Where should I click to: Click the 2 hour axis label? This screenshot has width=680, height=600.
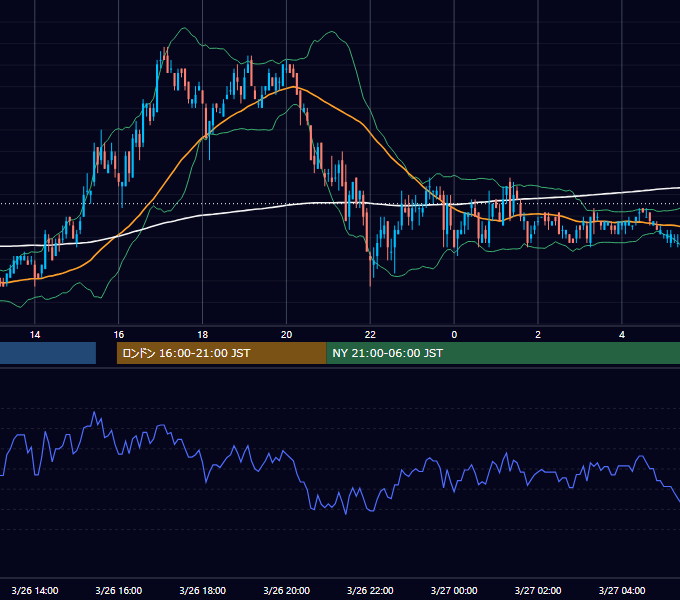pyautogui.click(x=538, y=335)
